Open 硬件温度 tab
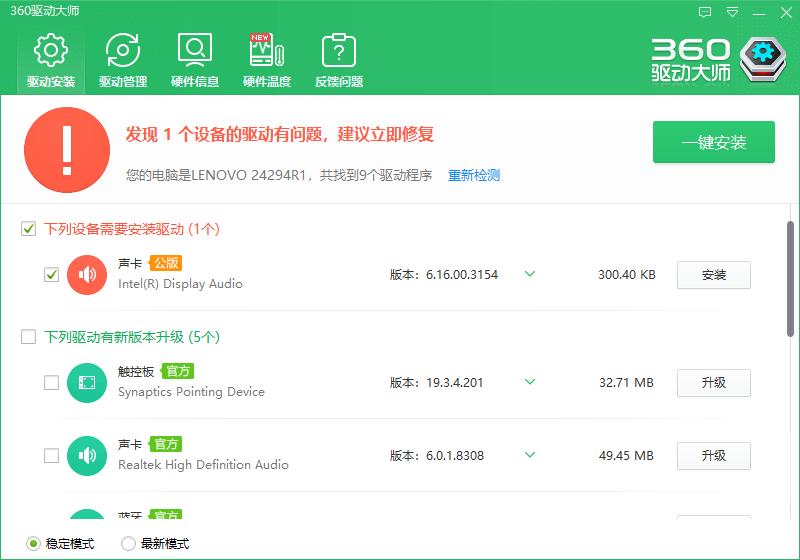This screenshot has height=560, width=800. (267, 60)
